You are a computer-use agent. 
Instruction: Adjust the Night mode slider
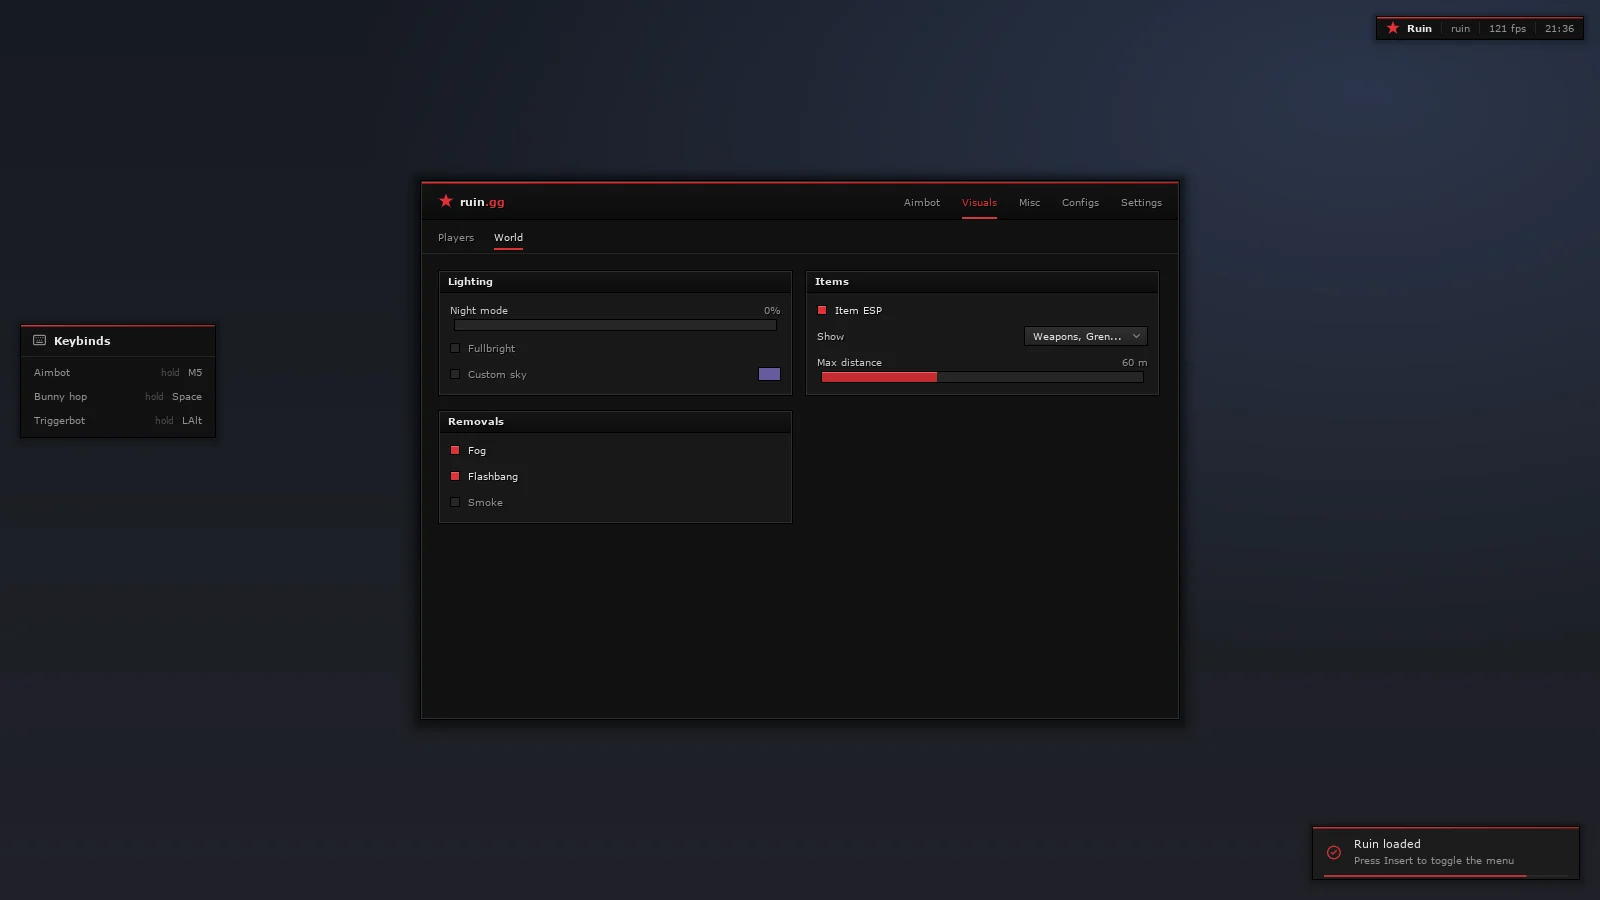click(615, 325)
